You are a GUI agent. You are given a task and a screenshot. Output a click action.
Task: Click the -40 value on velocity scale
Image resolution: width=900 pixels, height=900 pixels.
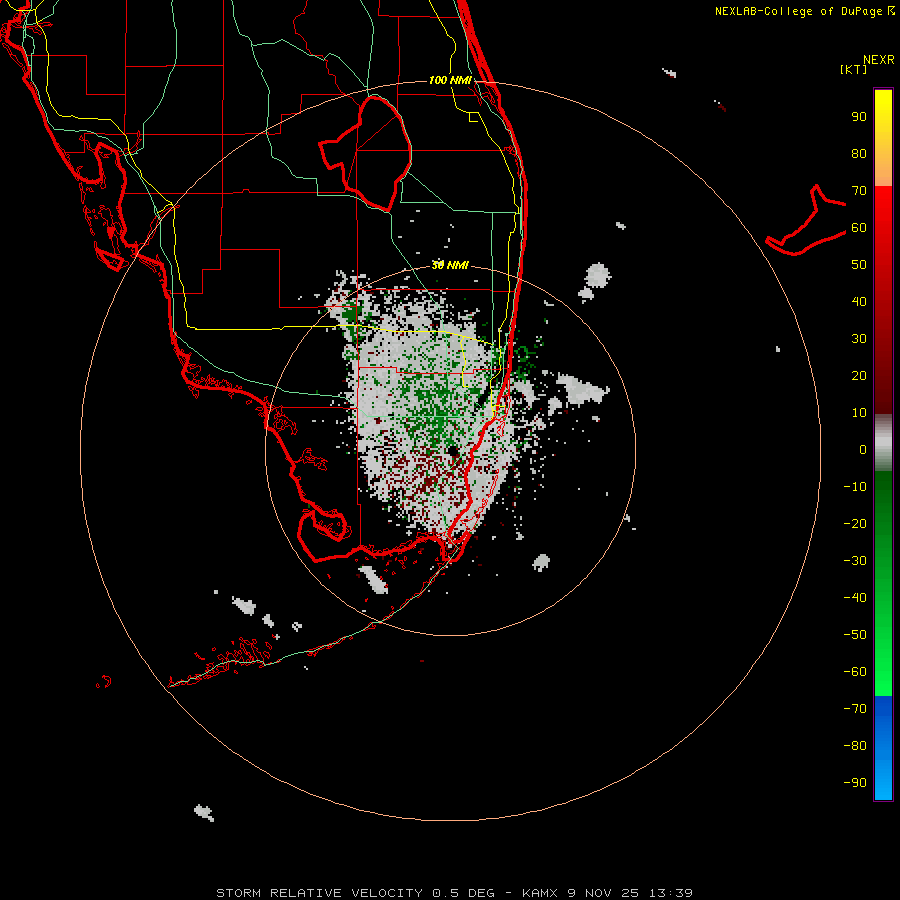coord(855,598)
